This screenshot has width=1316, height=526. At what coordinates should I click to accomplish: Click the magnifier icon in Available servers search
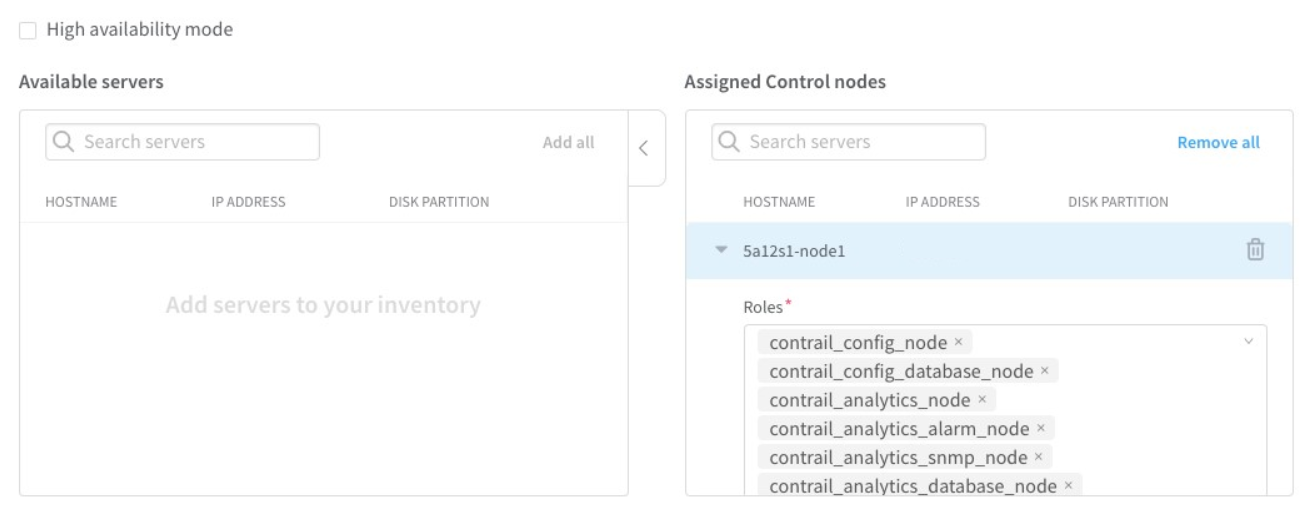[64, 142]
